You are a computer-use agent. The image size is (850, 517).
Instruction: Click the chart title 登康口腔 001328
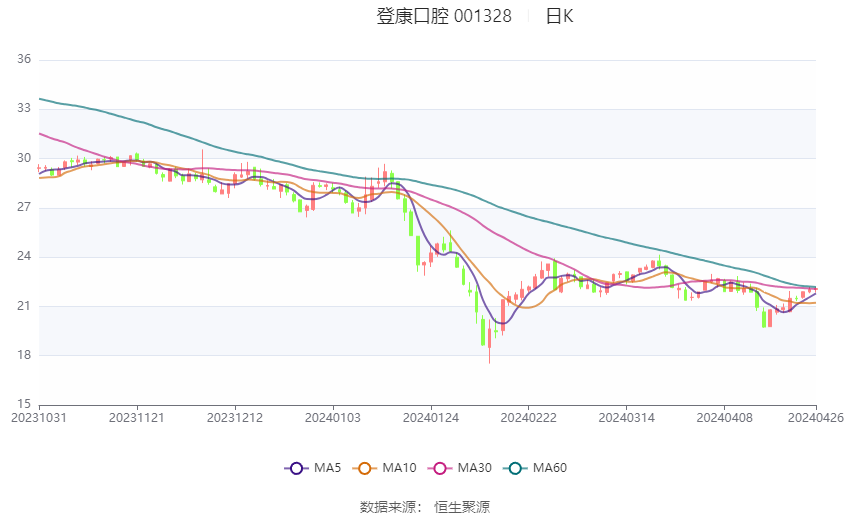point(444,16)
